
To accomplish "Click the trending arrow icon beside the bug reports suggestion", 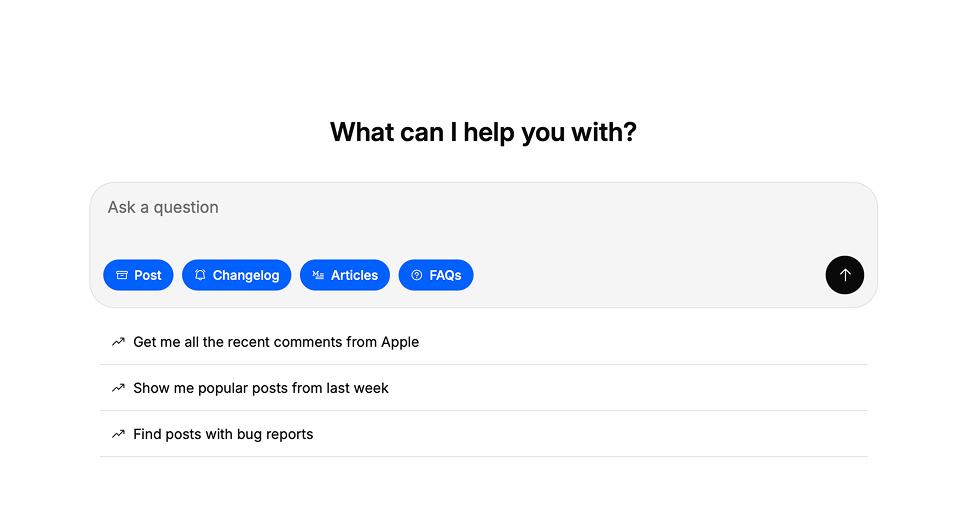I will click(x=118, y=434).
